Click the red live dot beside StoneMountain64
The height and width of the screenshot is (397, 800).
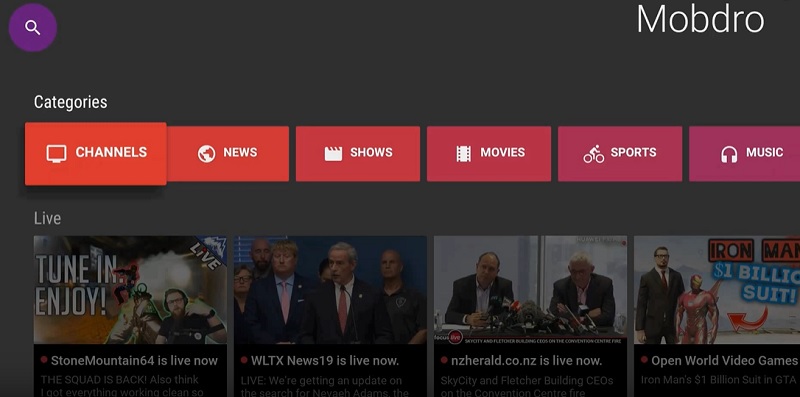pyautogui.click(x=44, y=360)
